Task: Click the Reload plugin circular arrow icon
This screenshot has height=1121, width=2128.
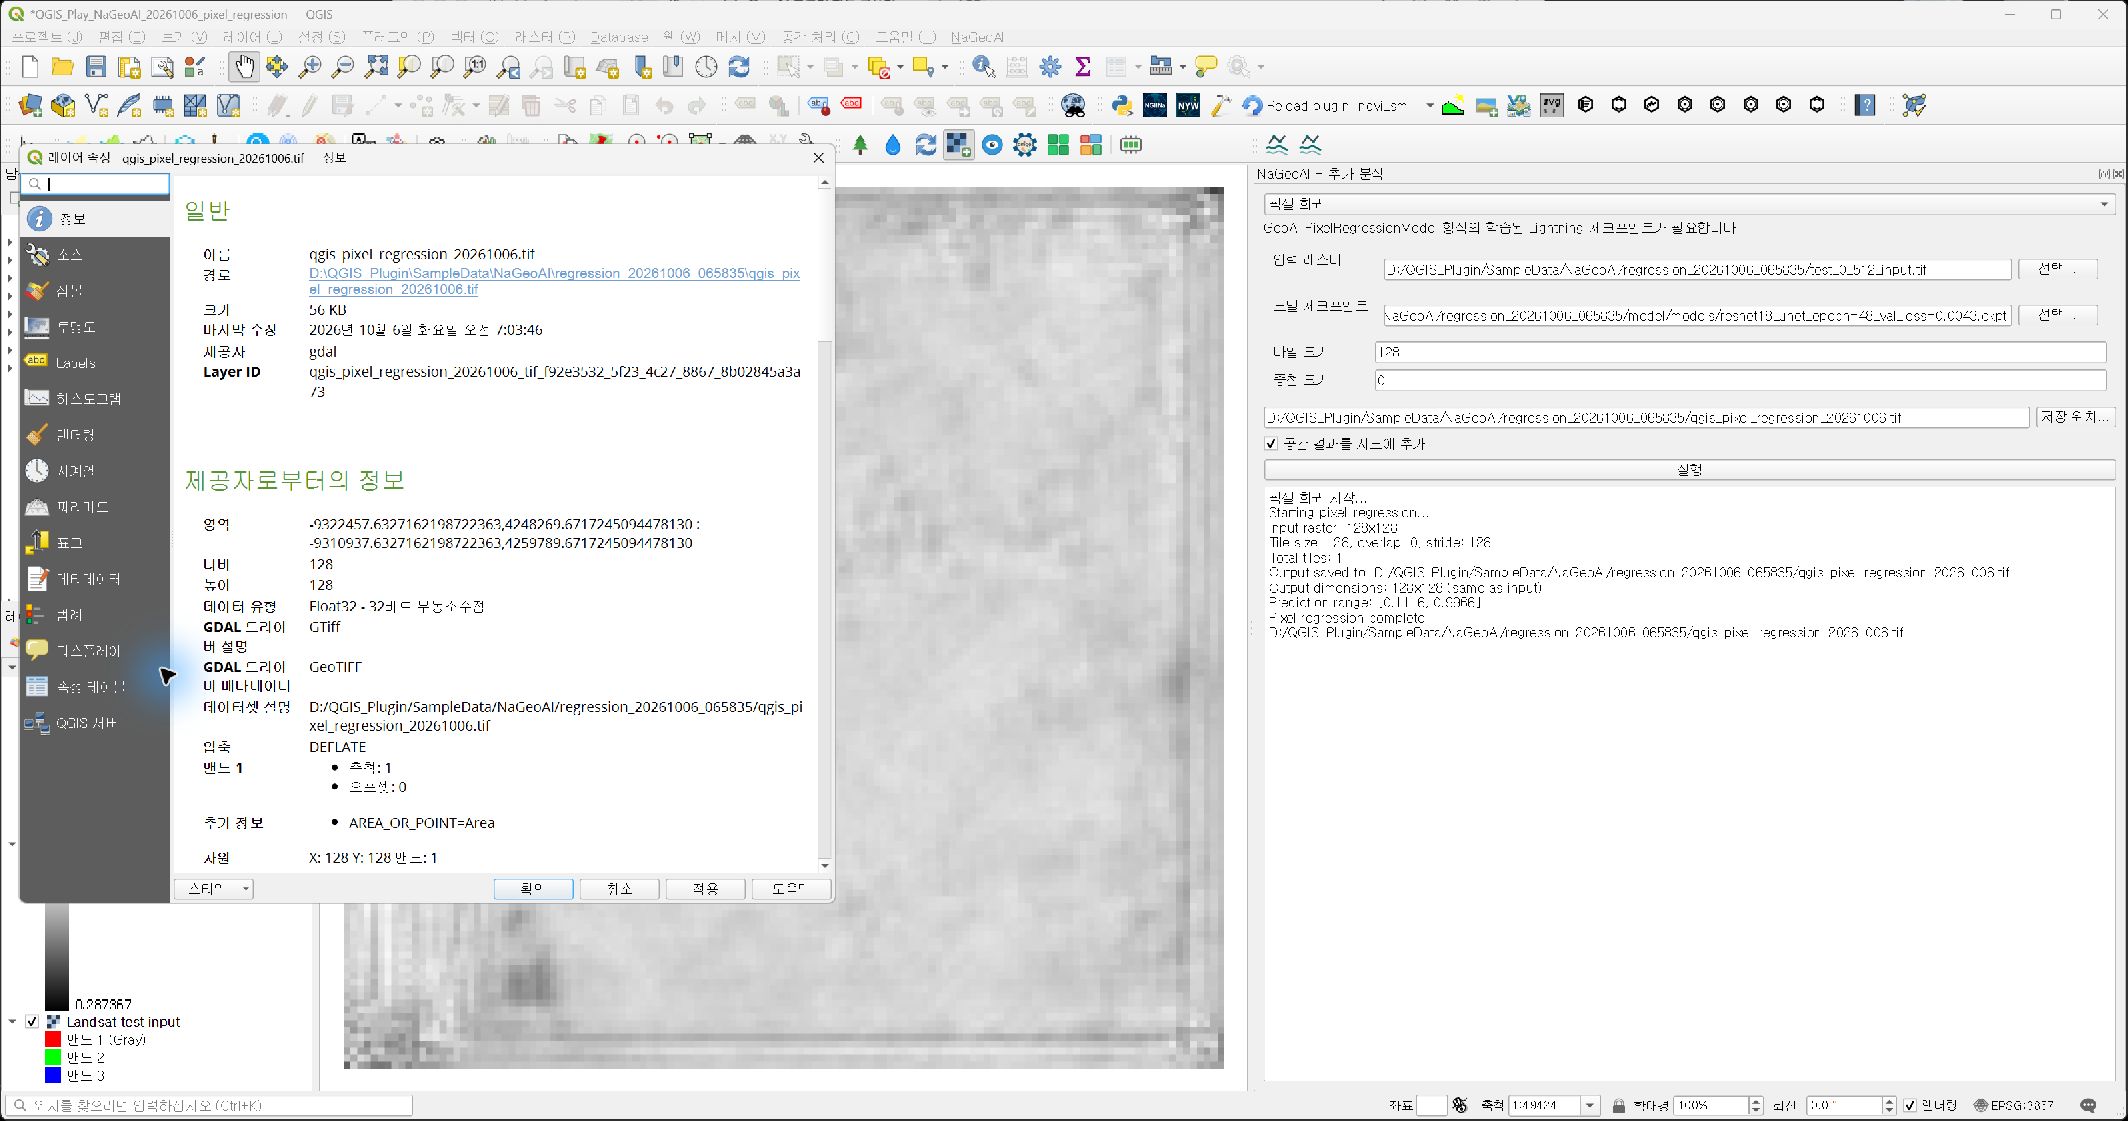Action: 1252,105
